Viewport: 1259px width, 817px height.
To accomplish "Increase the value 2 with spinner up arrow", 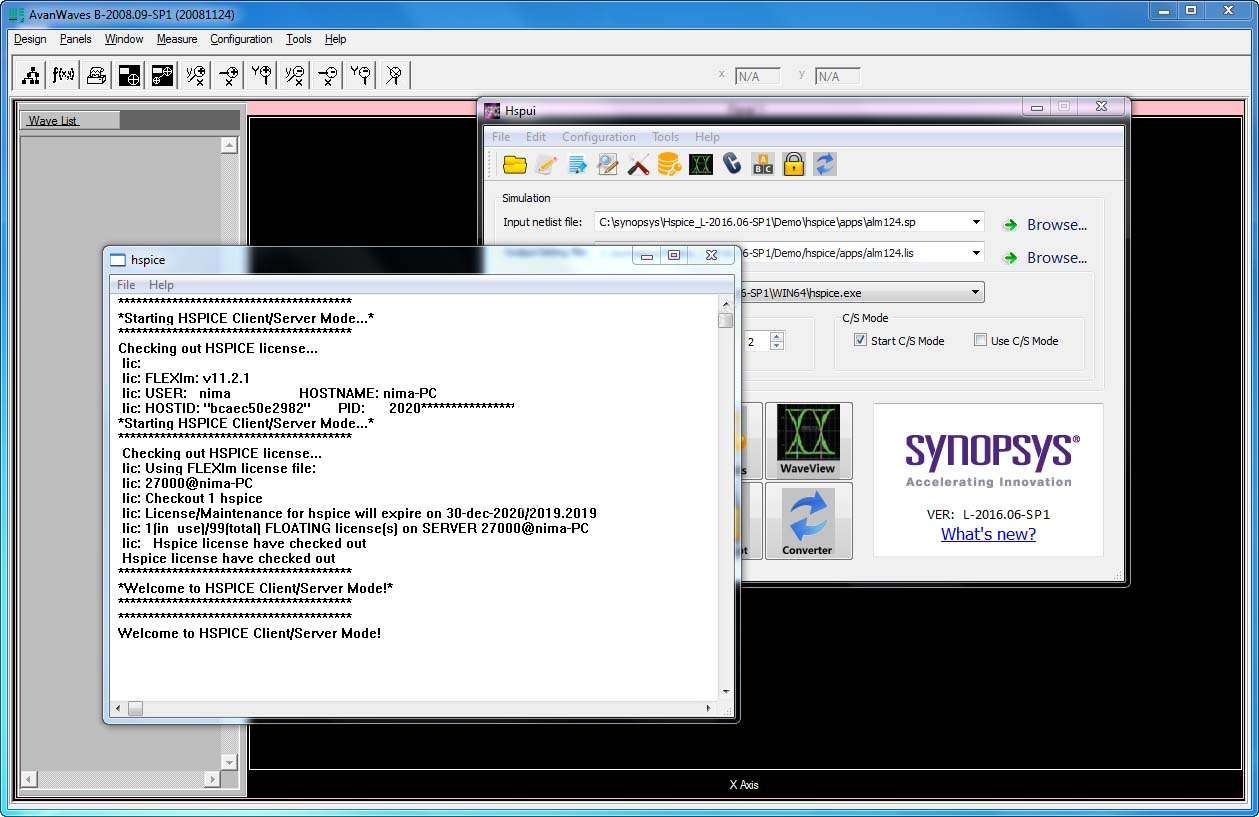I will click(x=777, y=336).
